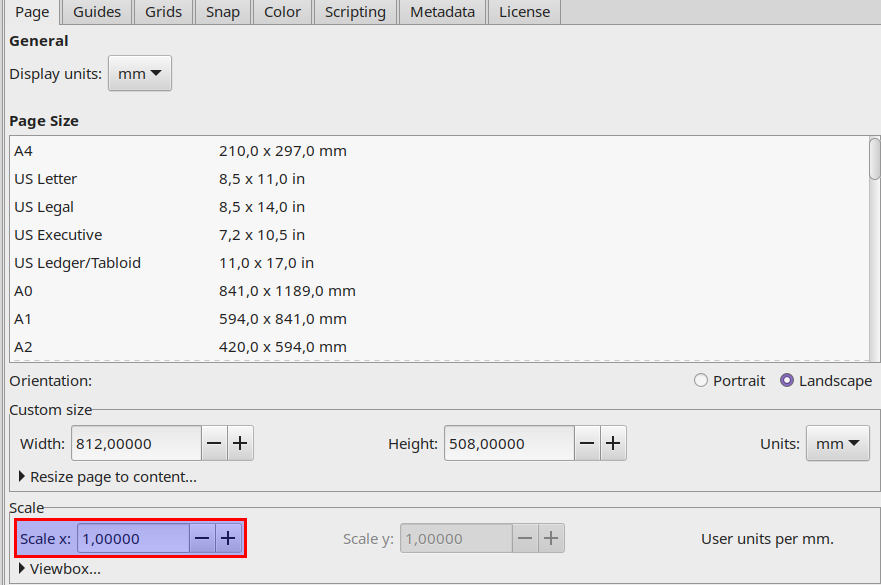The width and height of the screenshot is (881, 585).
Task: Click the 11,0 x 17,0 in dimensions
Action: [x=266, y=263]
